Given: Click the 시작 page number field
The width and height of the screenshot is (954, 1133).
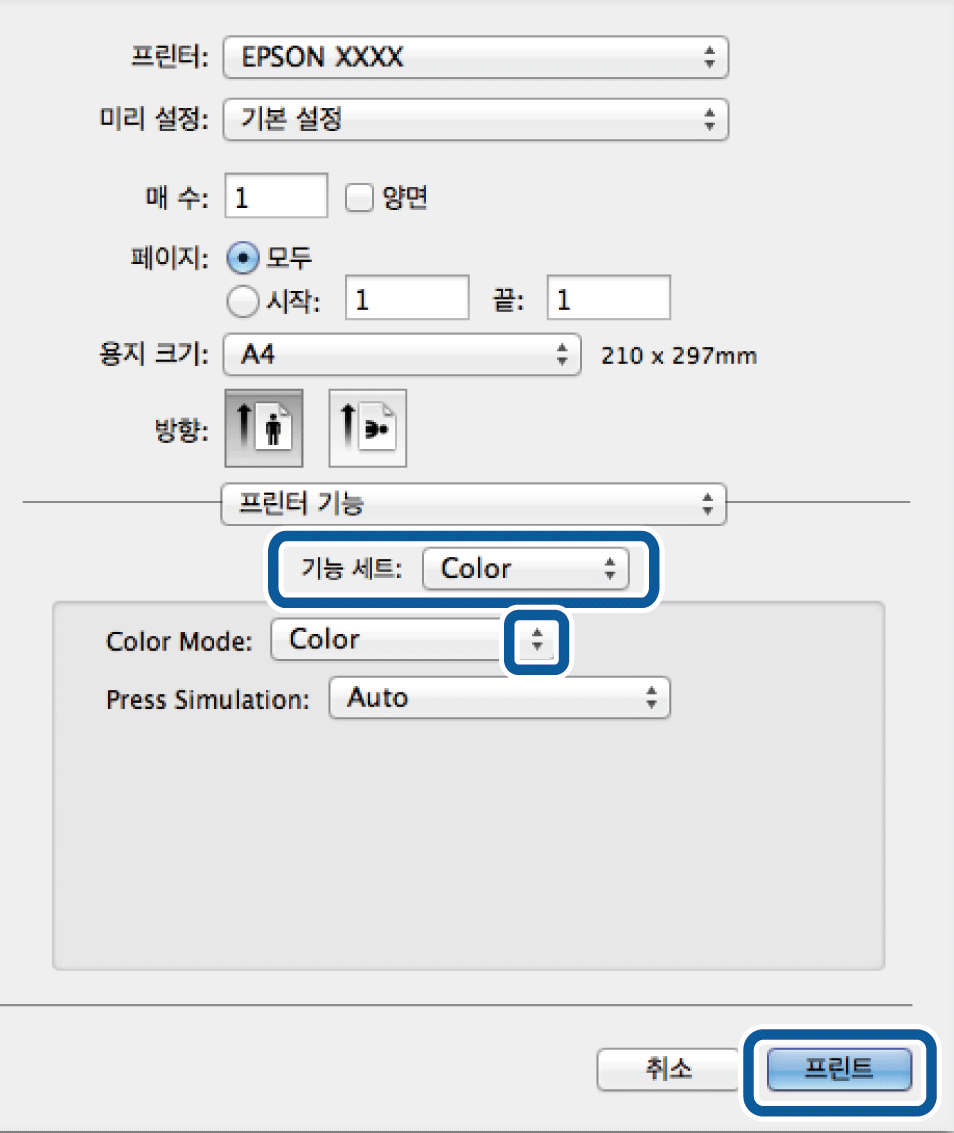Looking at the screenshot, I should pos(406,297).
